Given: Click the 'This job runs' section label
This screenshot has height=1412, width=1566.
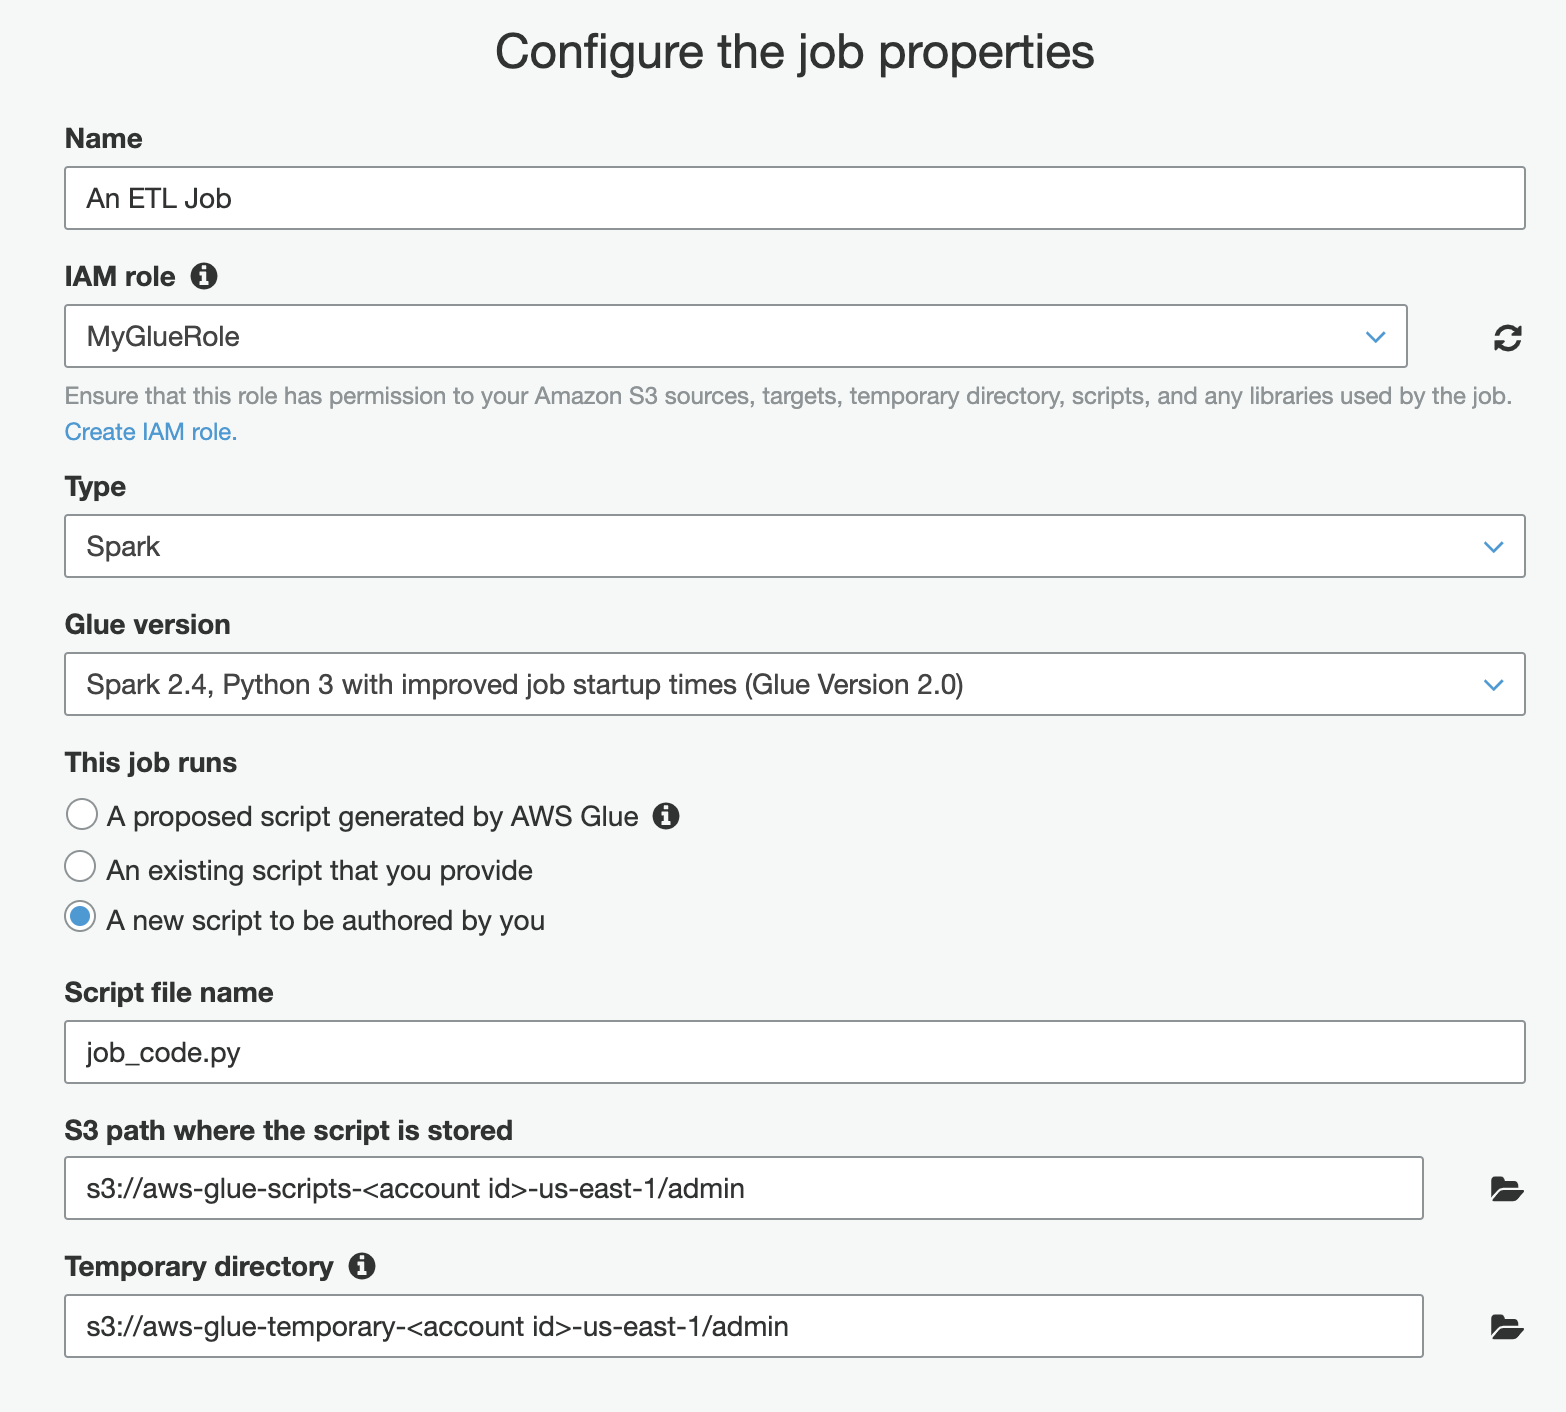Looking at the screenshot, I should click(151, 763).
